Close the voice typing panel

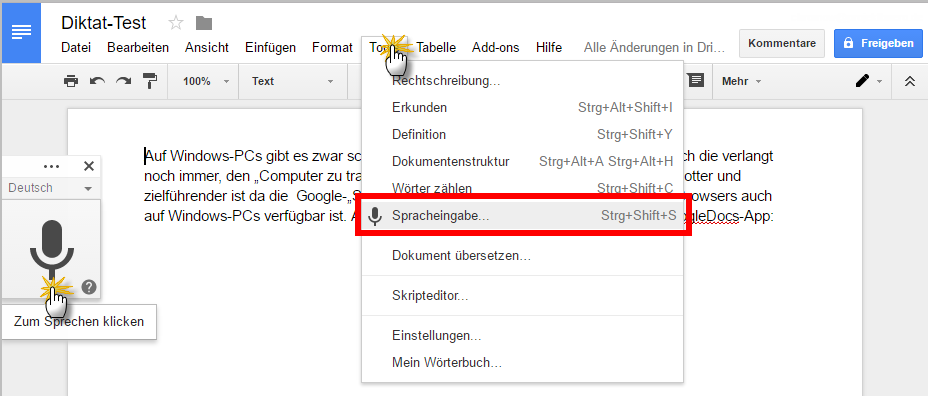[89, 166]
